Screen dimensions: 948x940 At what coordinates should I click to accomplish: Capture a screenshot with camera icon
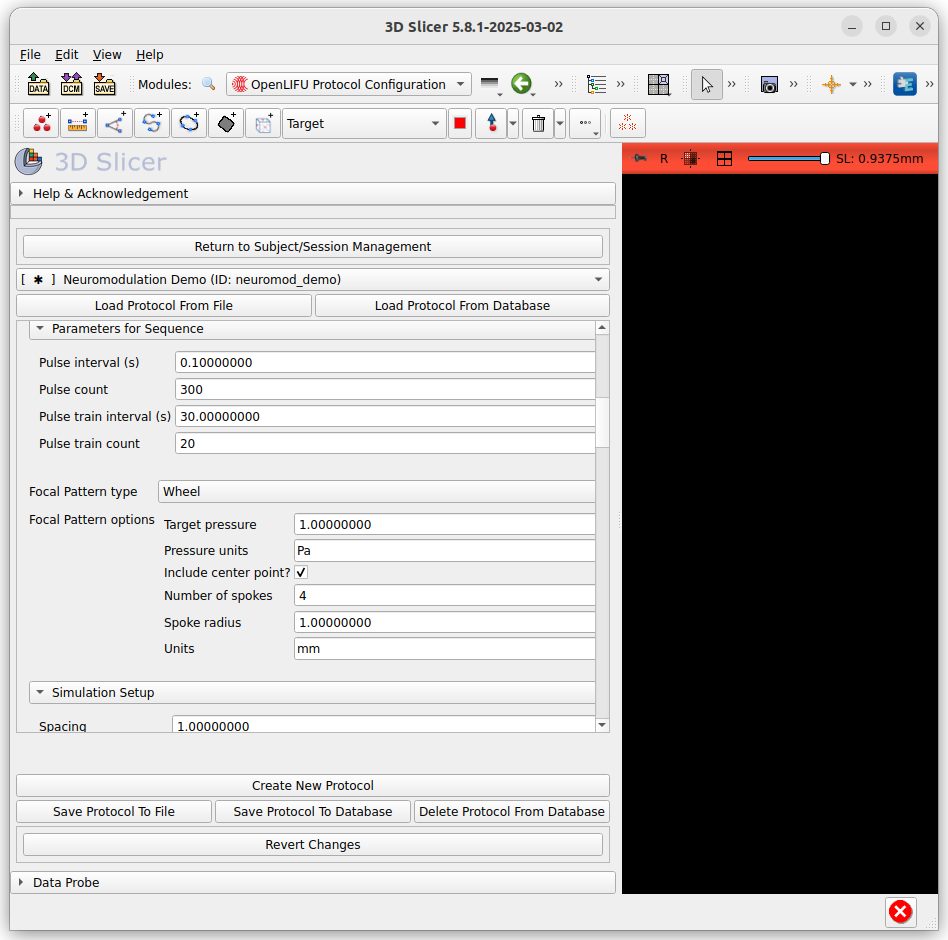[769, 84]
